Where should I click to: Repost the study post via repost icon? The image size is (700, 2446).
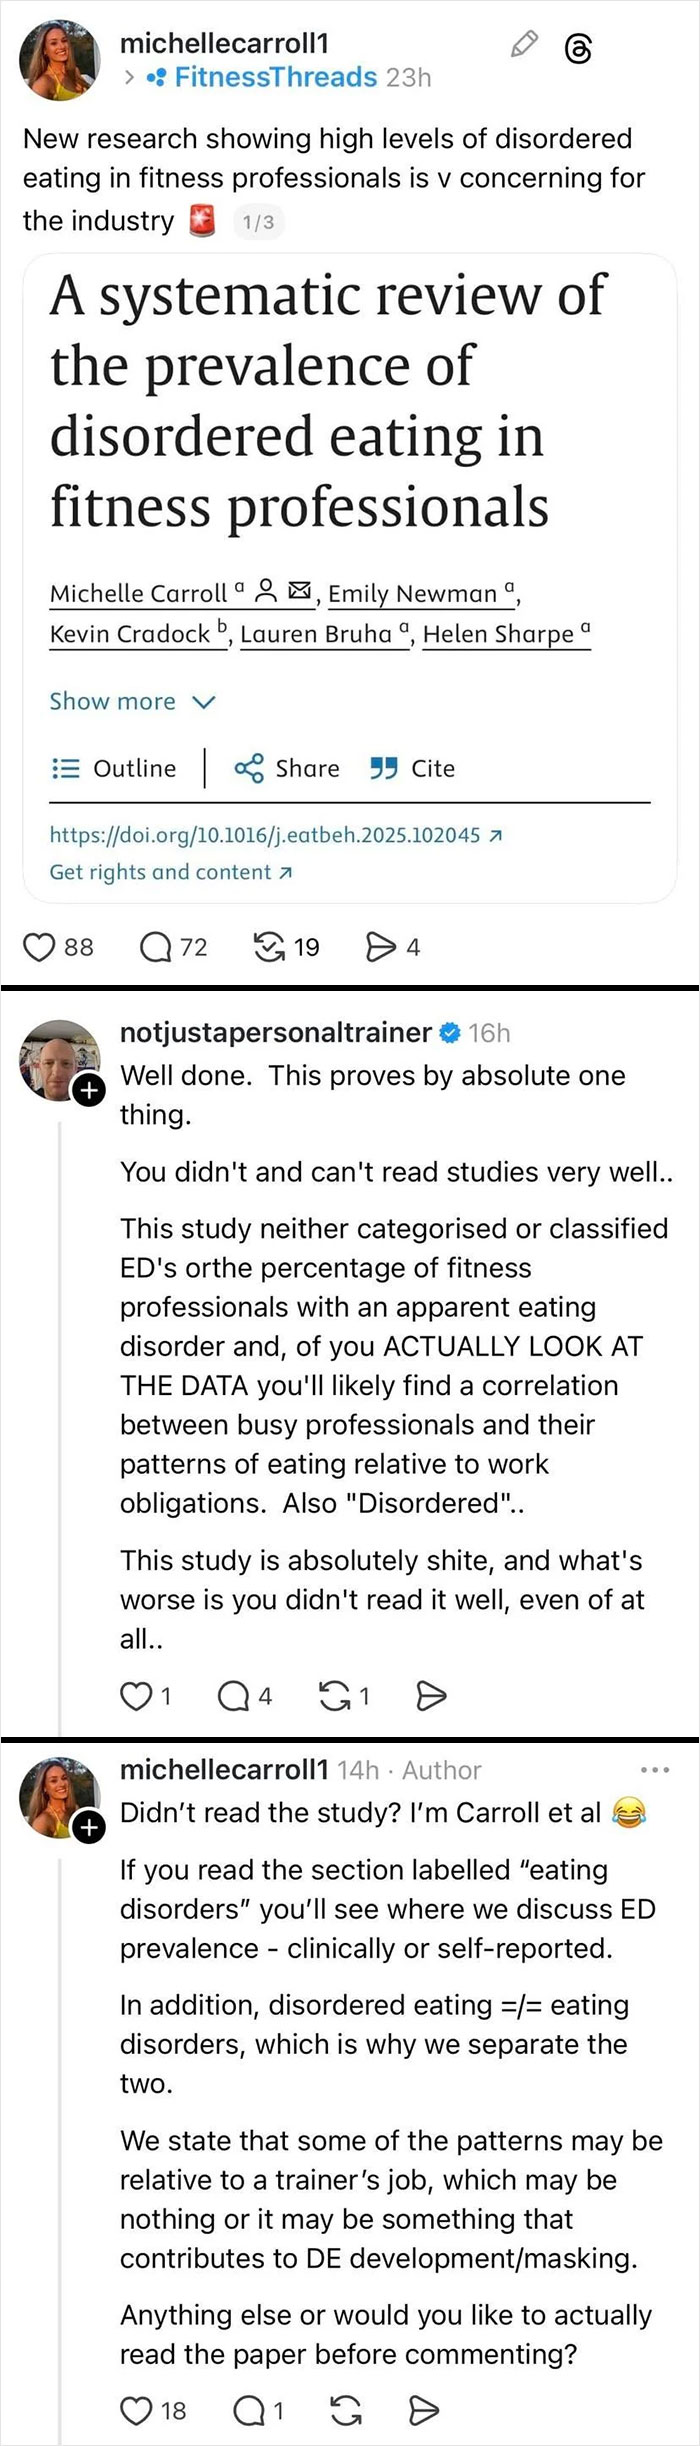[268, 947]
